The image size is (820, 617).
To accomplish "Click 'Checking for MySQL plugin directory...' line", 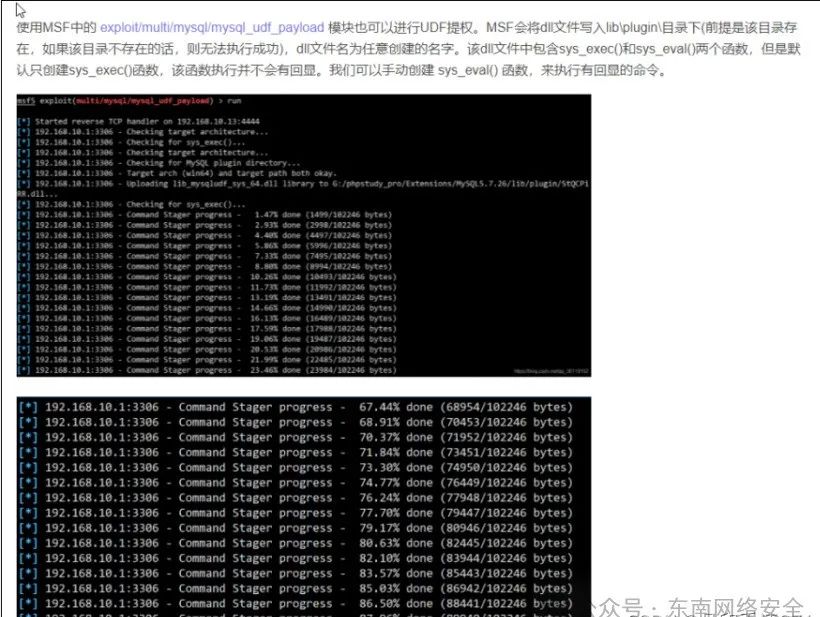I will pyautogui.click(x=159, y=163).
